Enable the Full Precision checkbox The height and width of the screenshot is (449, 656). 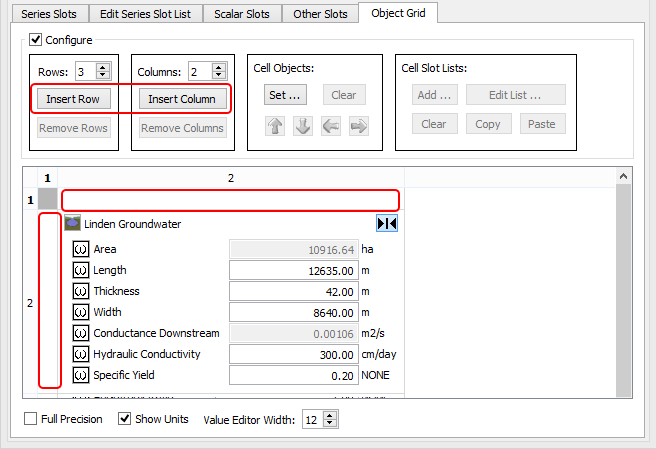tap(30, 419)
